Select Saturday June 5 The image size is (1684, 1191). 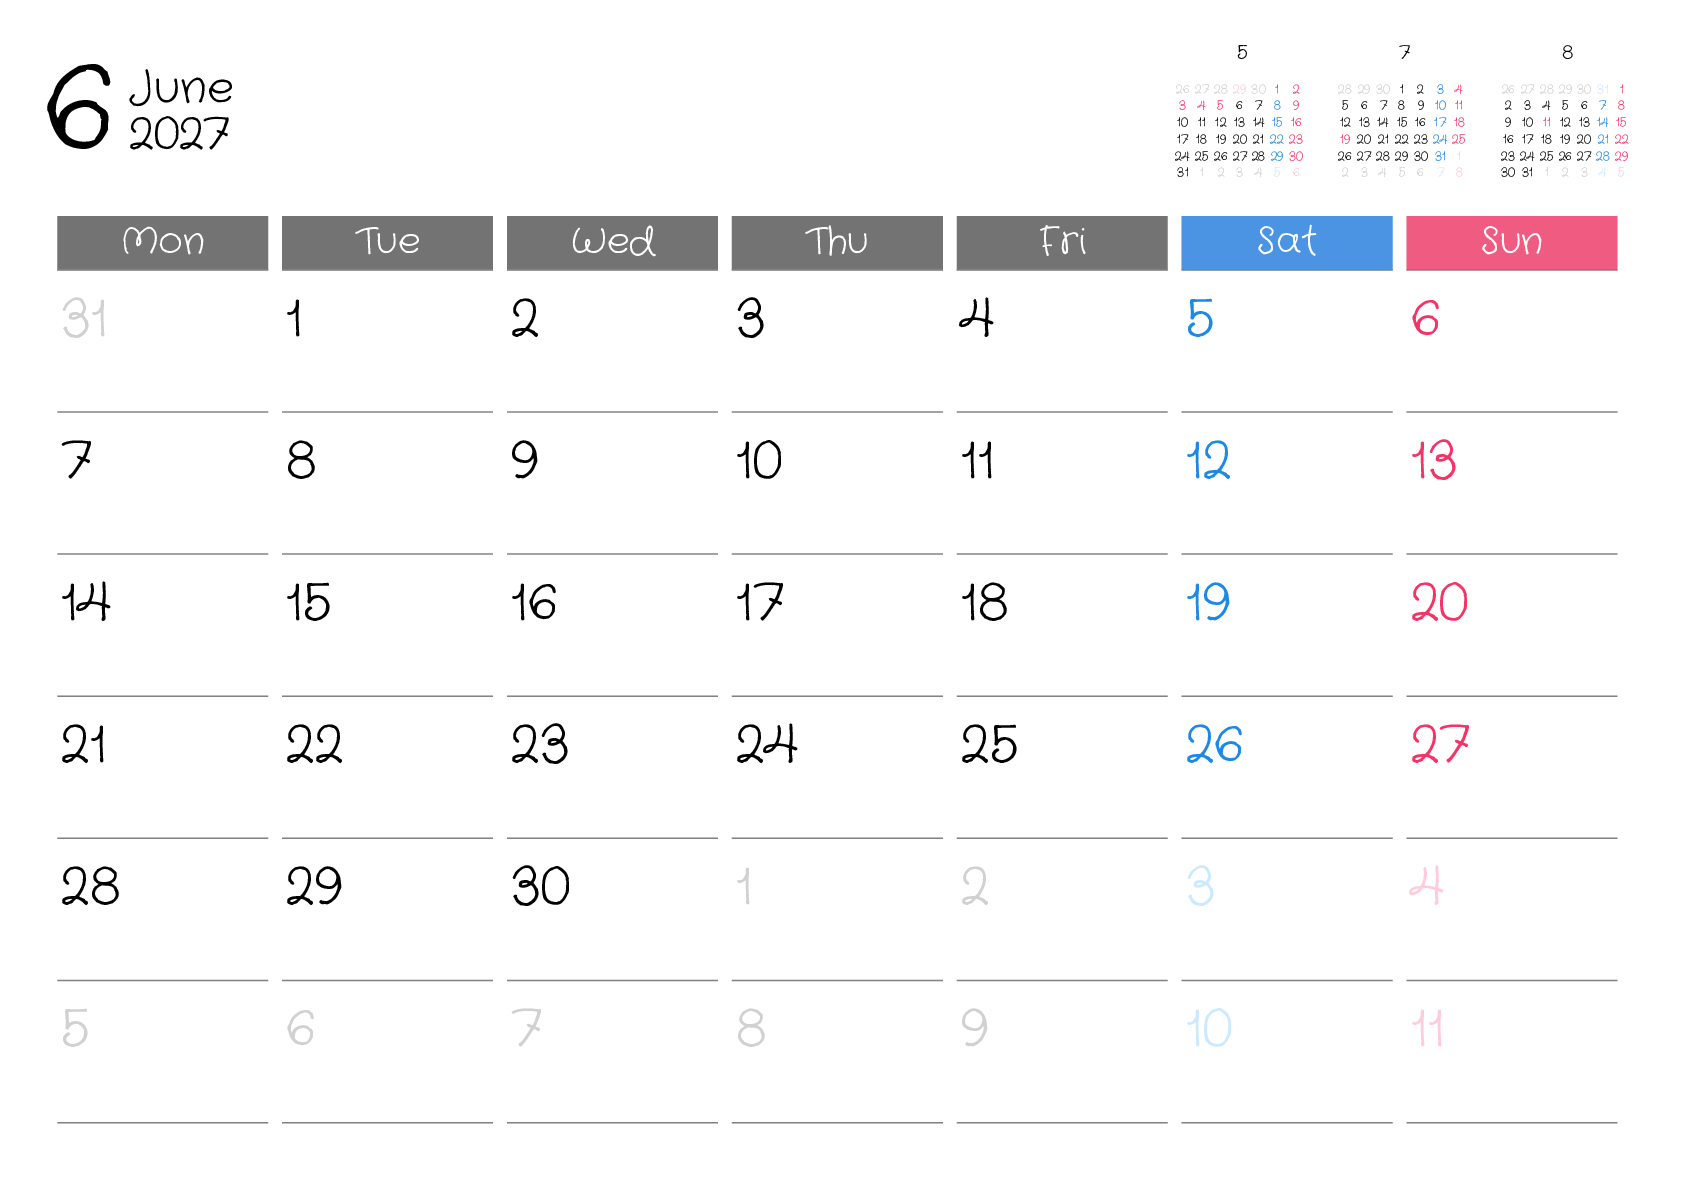1200,320
